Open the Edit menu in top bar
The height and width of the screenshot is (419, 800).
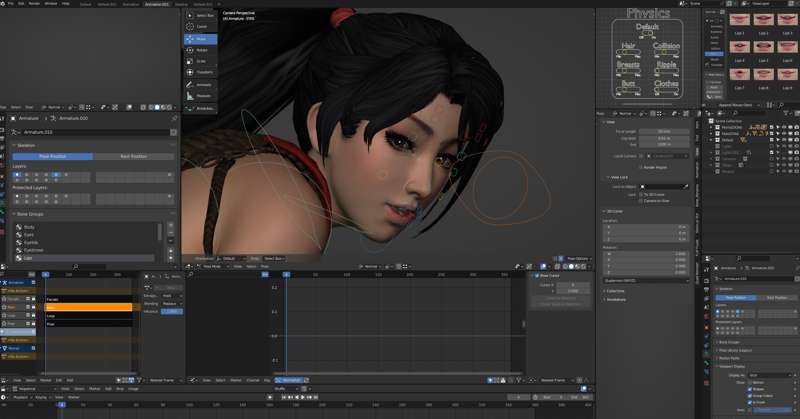click(21, 4)
